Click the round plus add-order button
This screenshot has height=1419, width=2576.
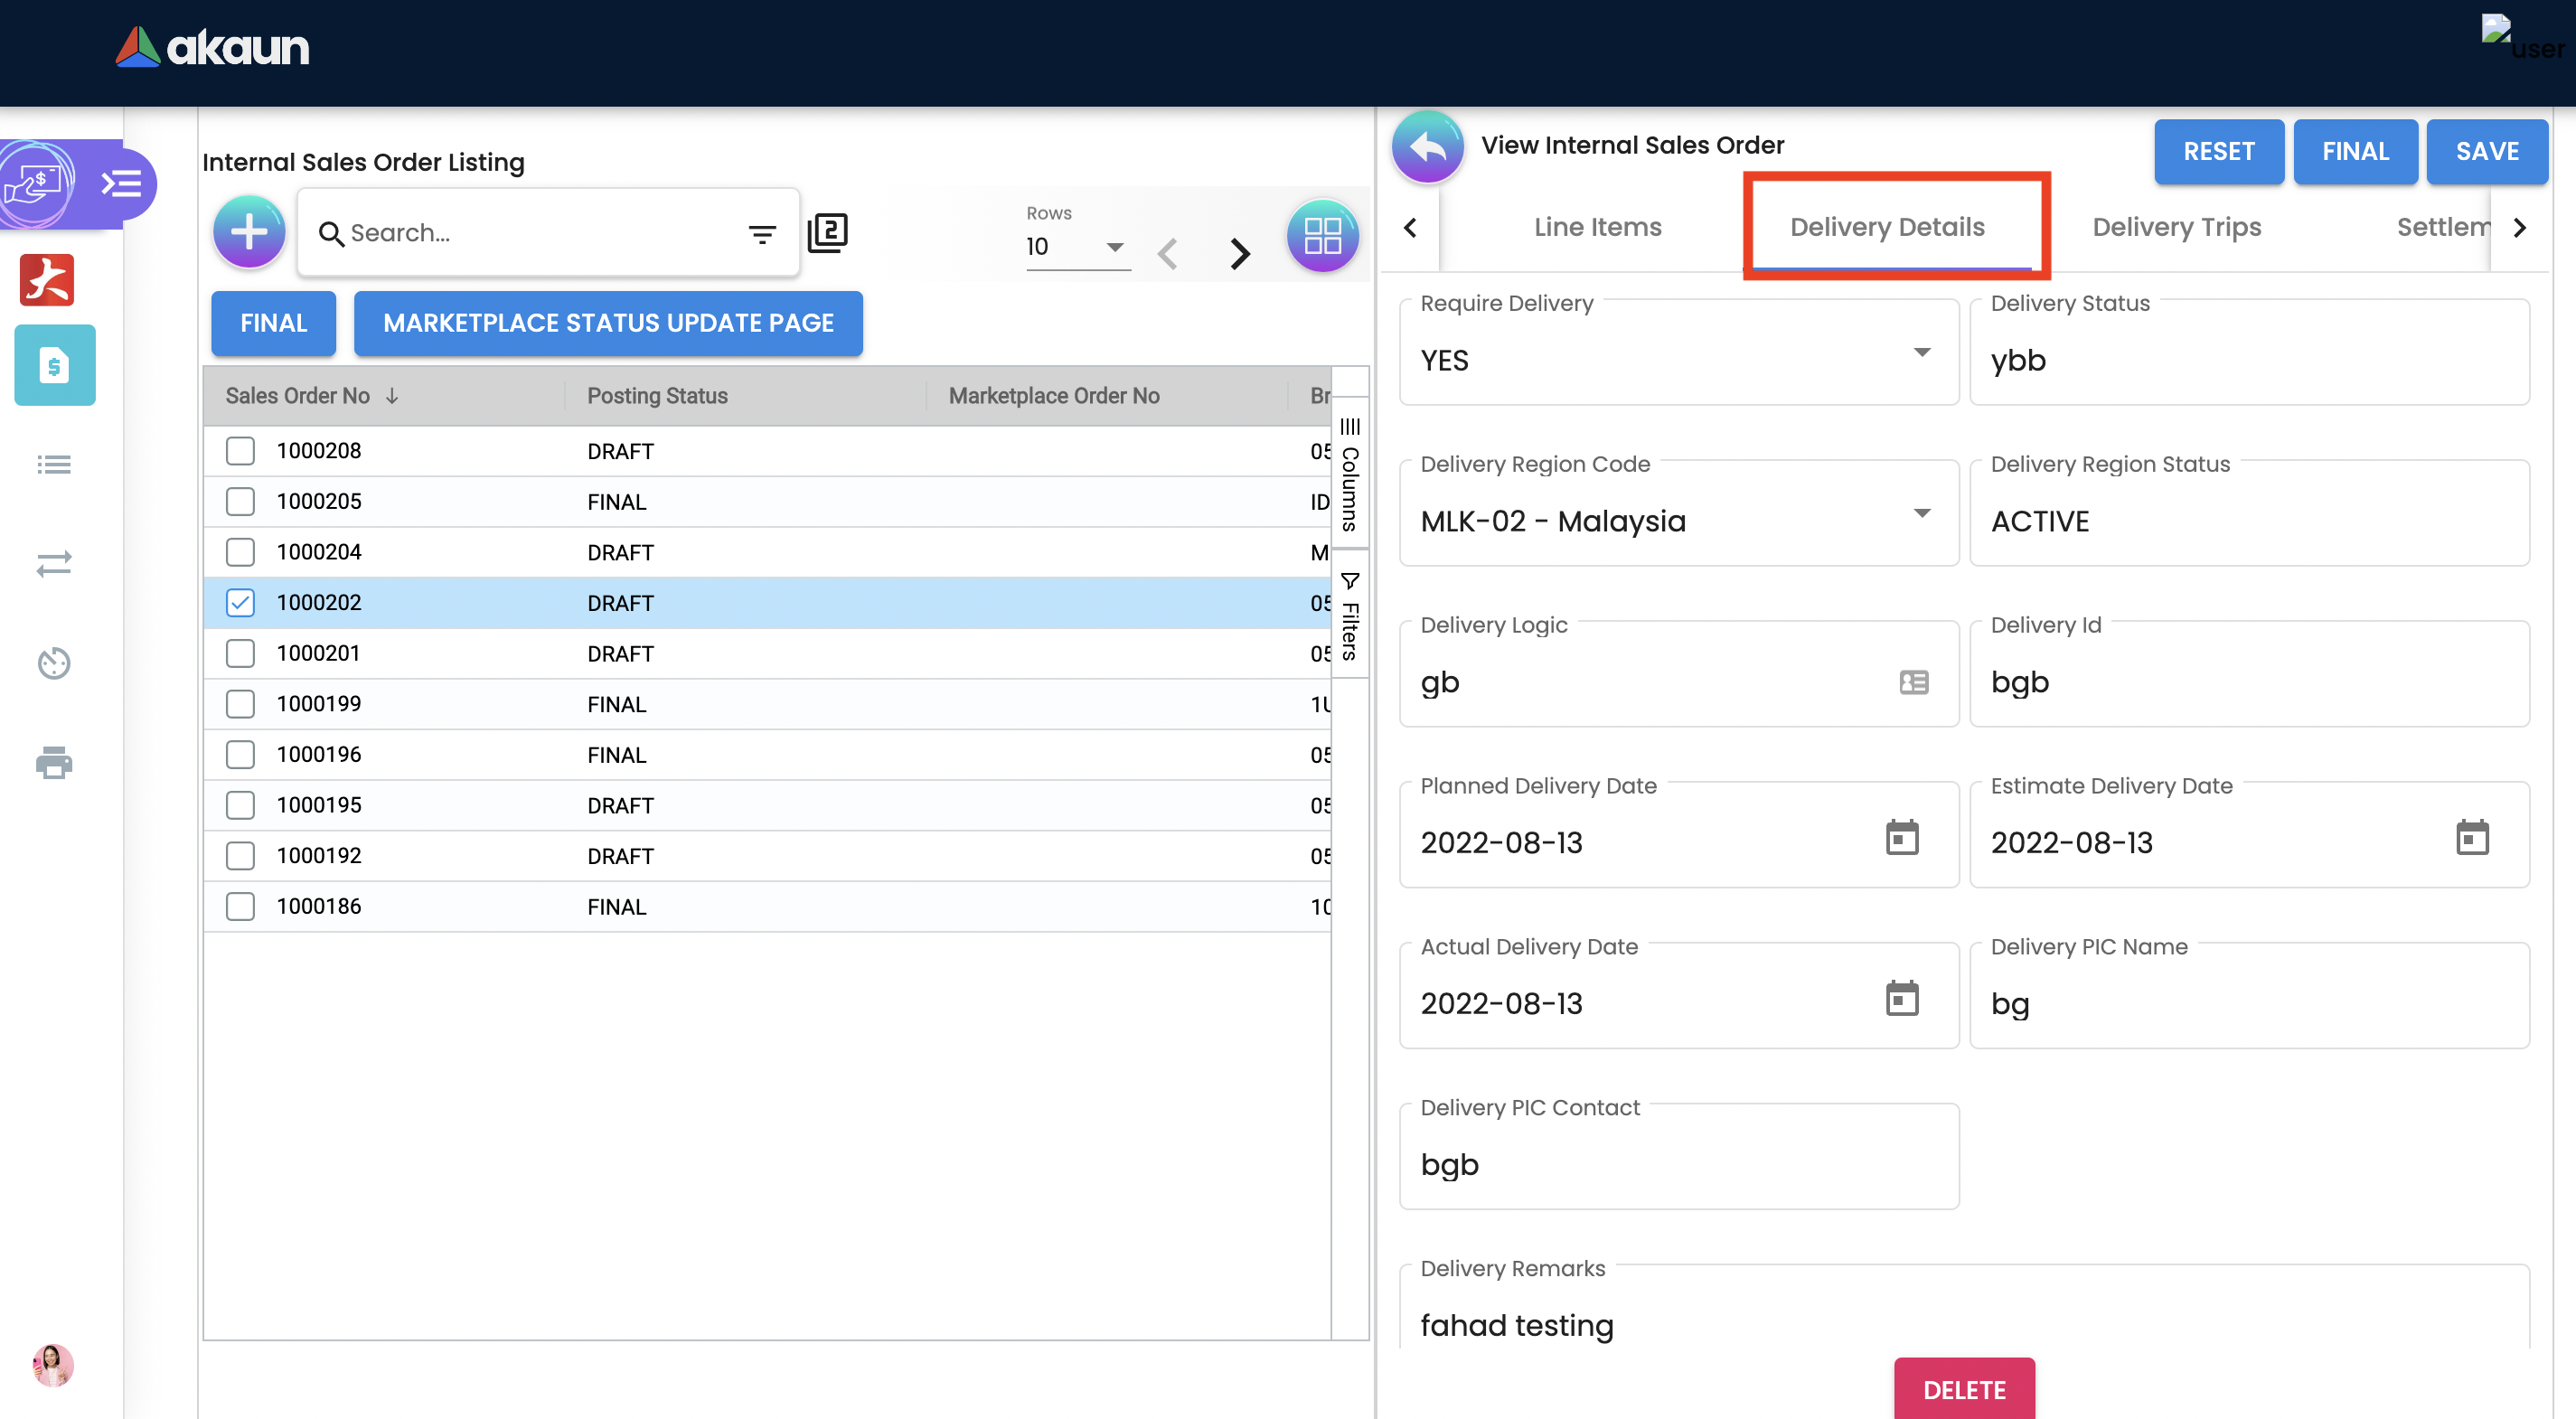pyautogui.click(x=249, y=232)
